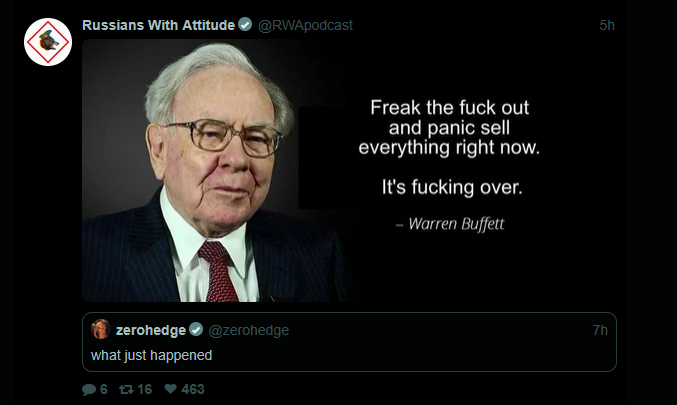Open the Russians With Attitude display name

coord(158,25)
